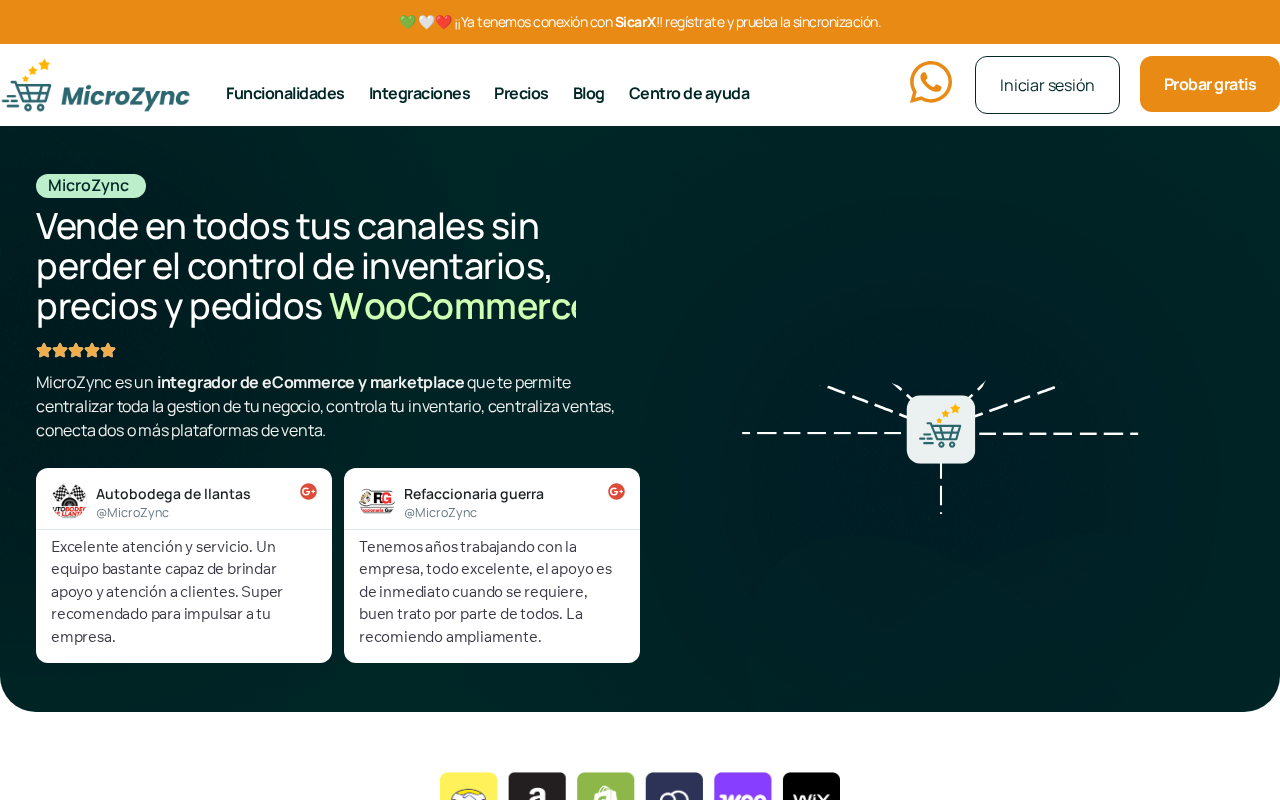This screenshot has width=1280, height=800.
Task: Click Google+ icon on Autobodega review
Action: (x=308, y=491)
